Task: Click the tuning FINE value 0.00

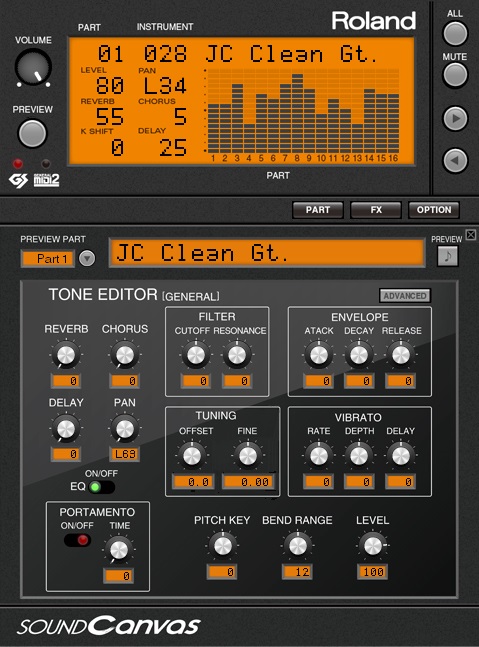Action: (x=249, y=482)
